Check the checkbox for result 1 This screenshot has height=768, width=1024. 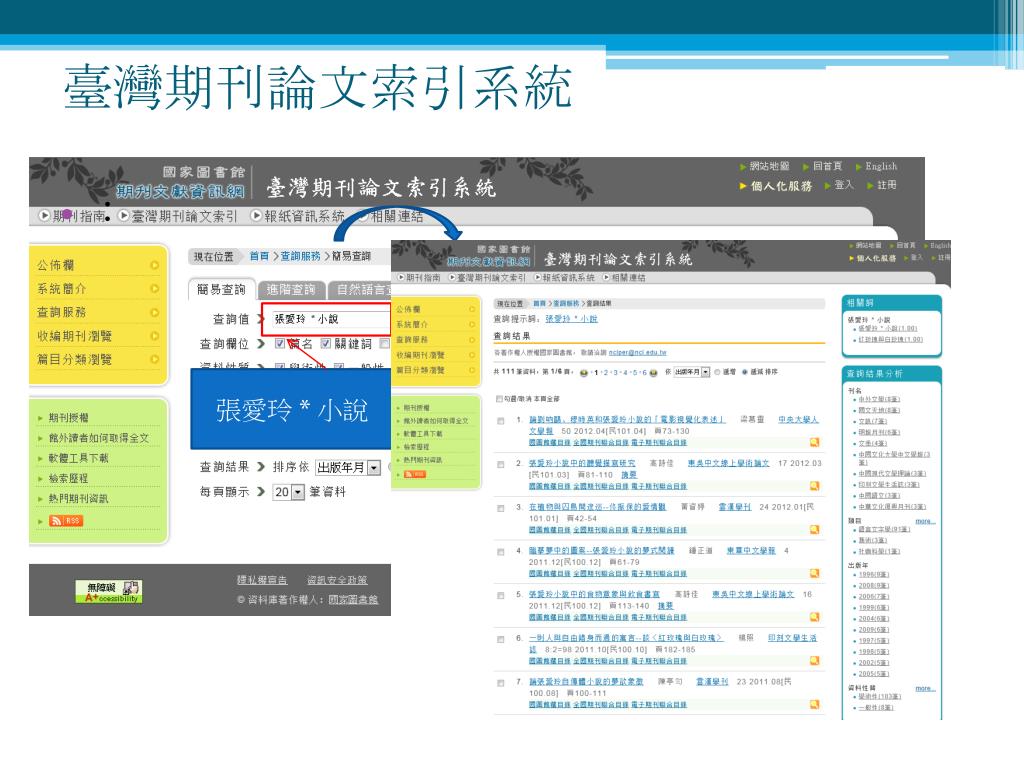coord(500,421)
